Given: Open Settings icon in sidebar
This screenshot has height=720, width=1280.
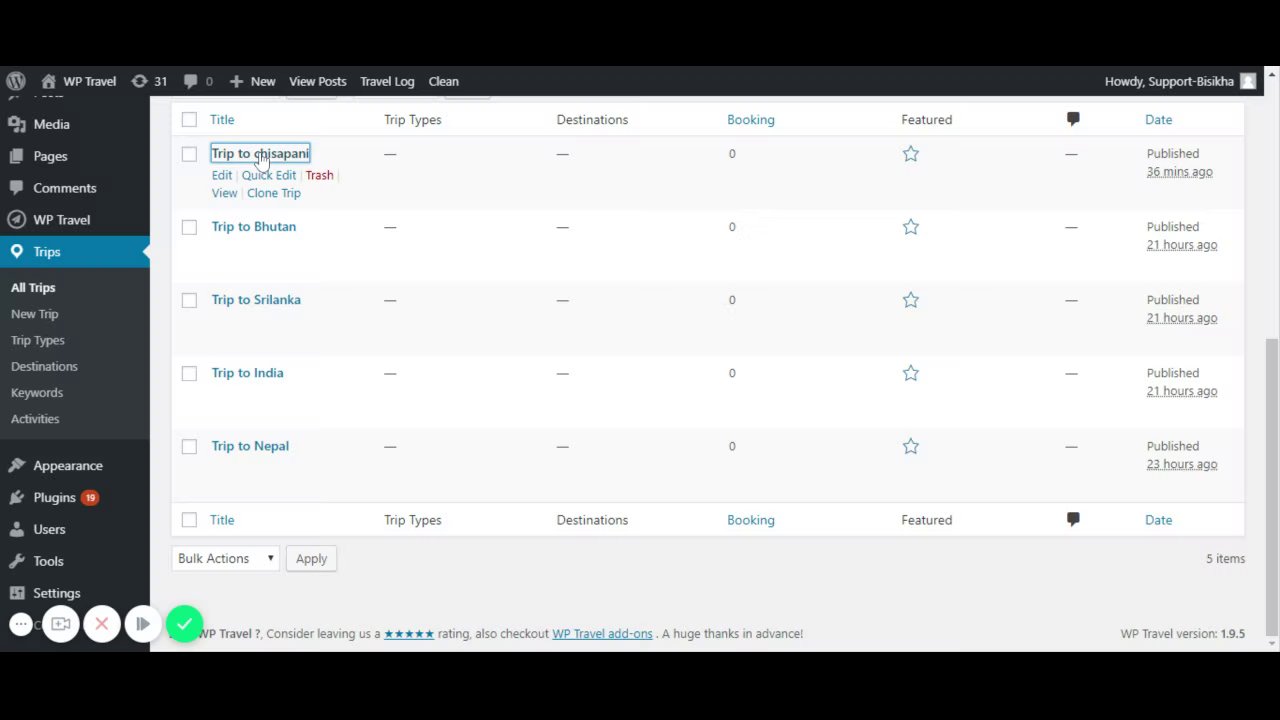Looking at the screenshot, I should (x=16, y=594).
